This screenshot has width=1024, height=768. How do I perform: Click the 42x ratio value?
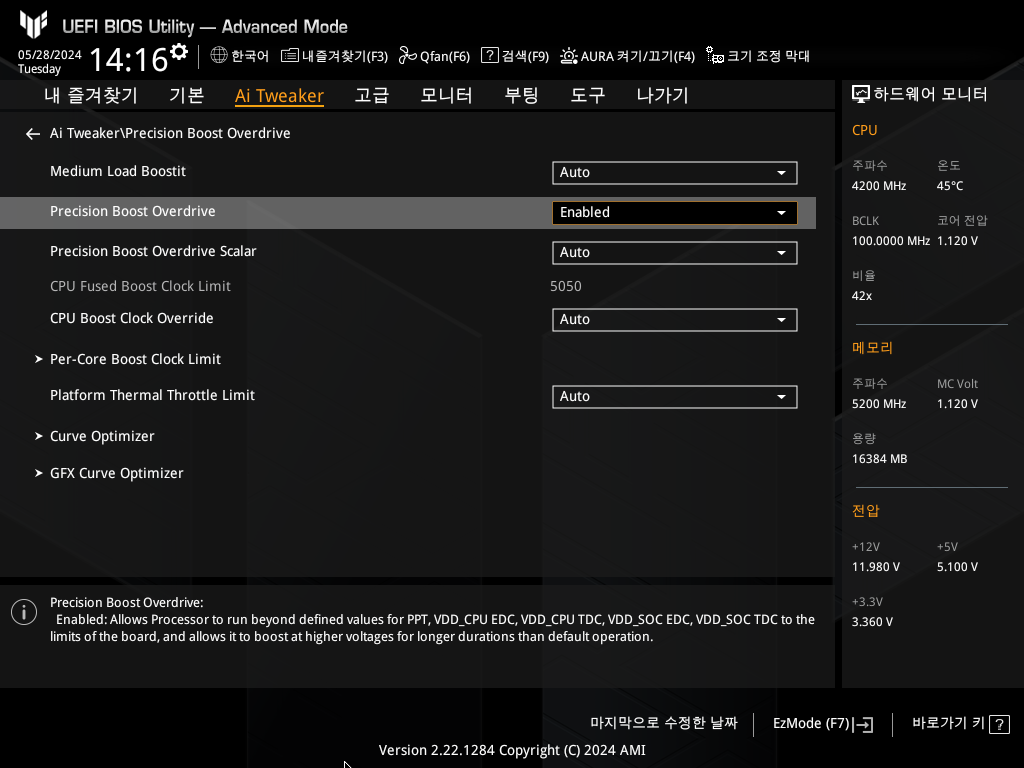[862, 296]
